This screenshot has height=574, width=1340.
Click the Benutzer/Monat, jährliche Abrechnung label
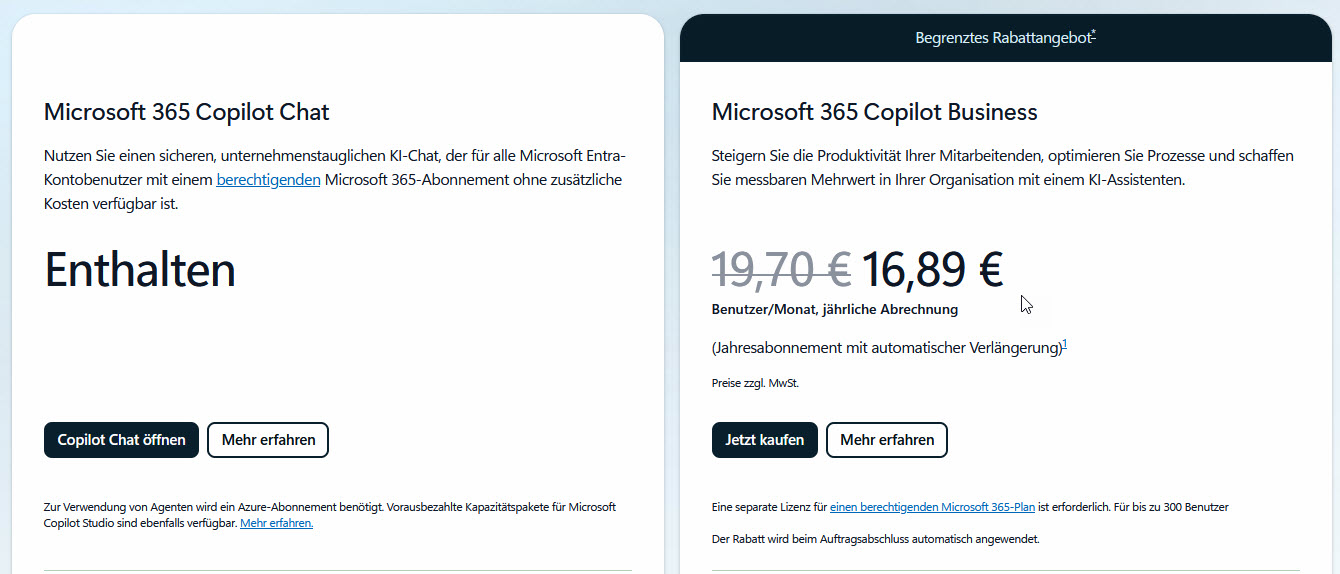[x=834, y=310]
